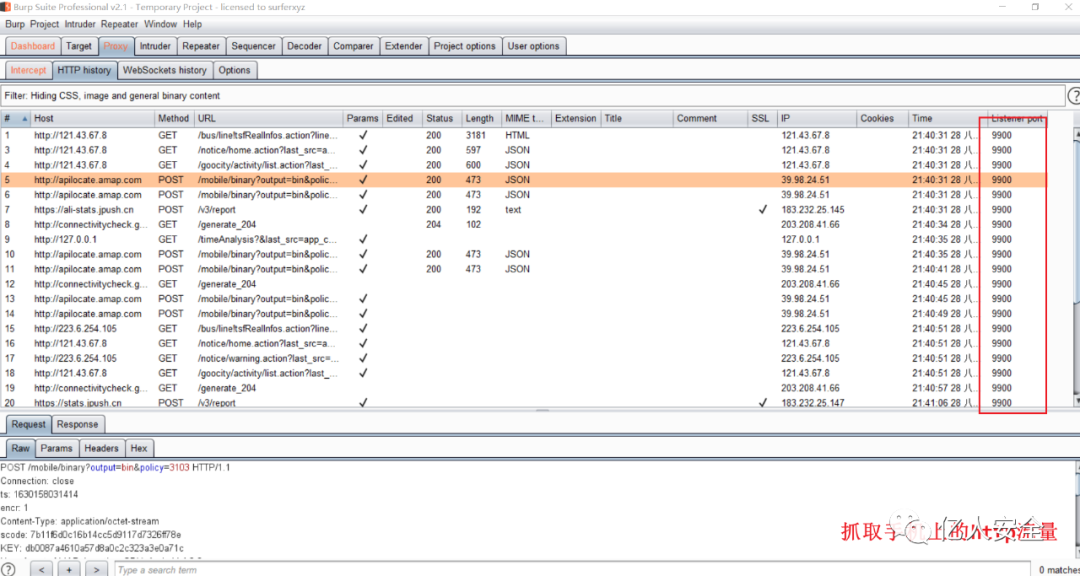This screenshot has height=576, width=1080.
Task: Switch to the Dashboard tab
Action: coord(32,46)
